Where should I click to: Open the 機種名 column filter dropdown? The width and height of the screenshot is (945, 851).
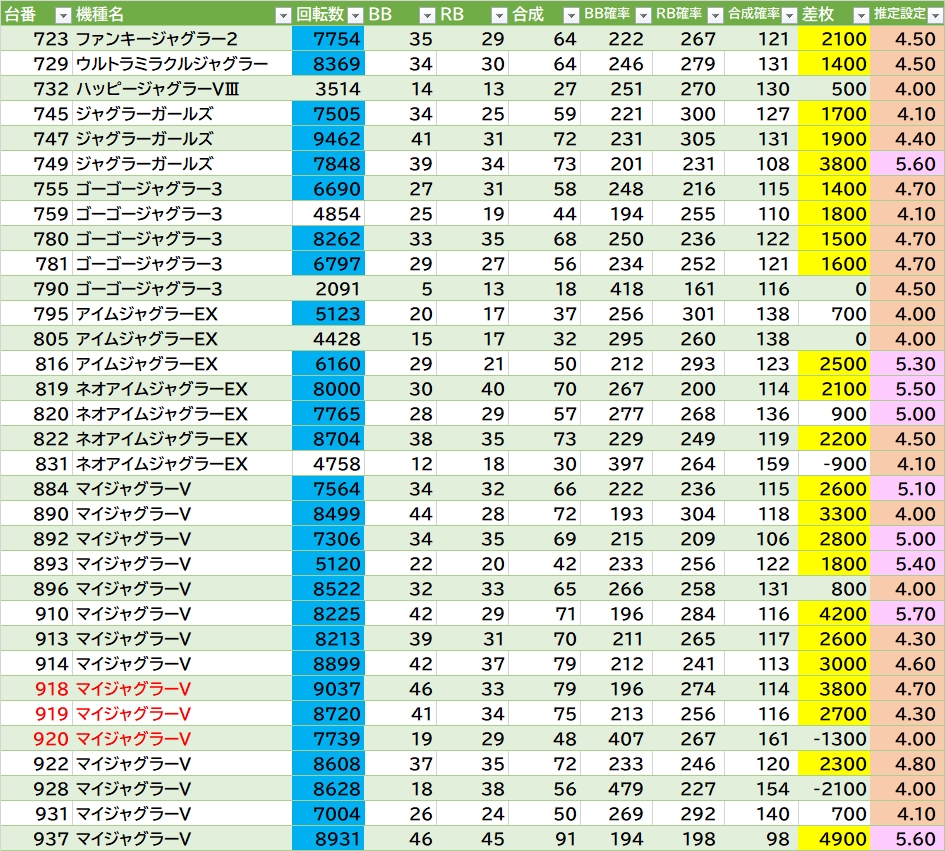point(283,15)
